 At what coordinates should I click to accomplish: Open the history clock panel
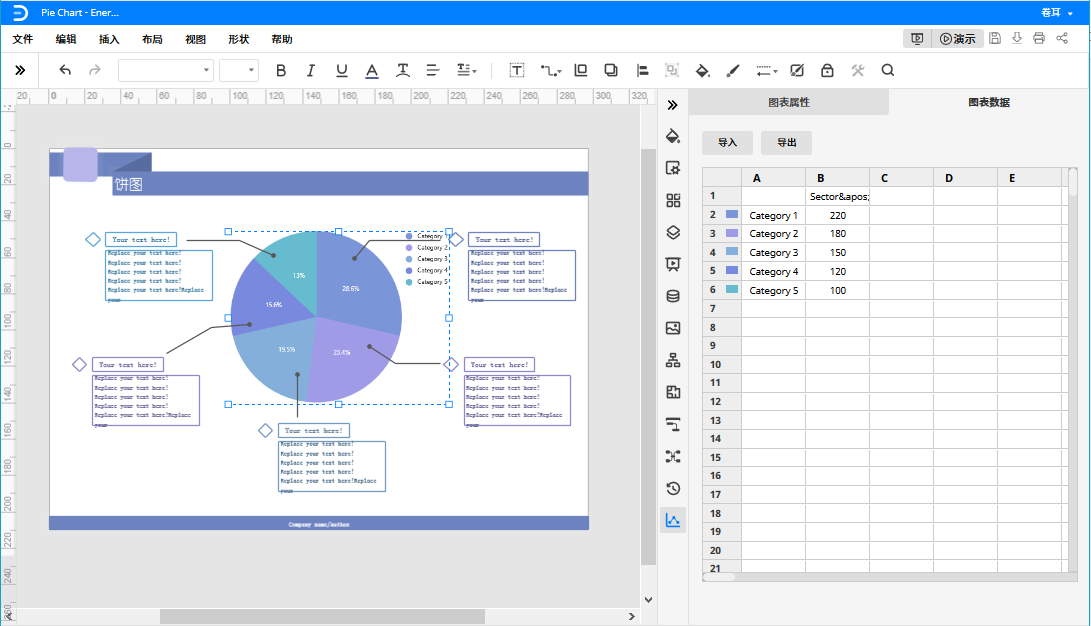pos(673,489)
